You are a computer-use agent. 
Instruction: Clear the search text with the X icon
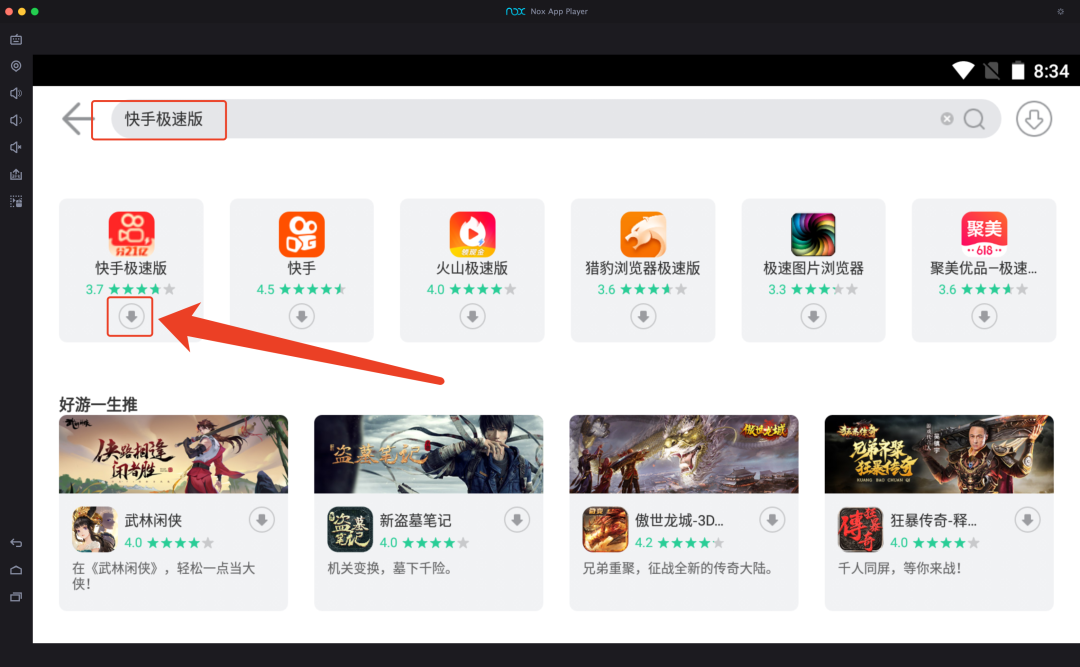(947, 119)
